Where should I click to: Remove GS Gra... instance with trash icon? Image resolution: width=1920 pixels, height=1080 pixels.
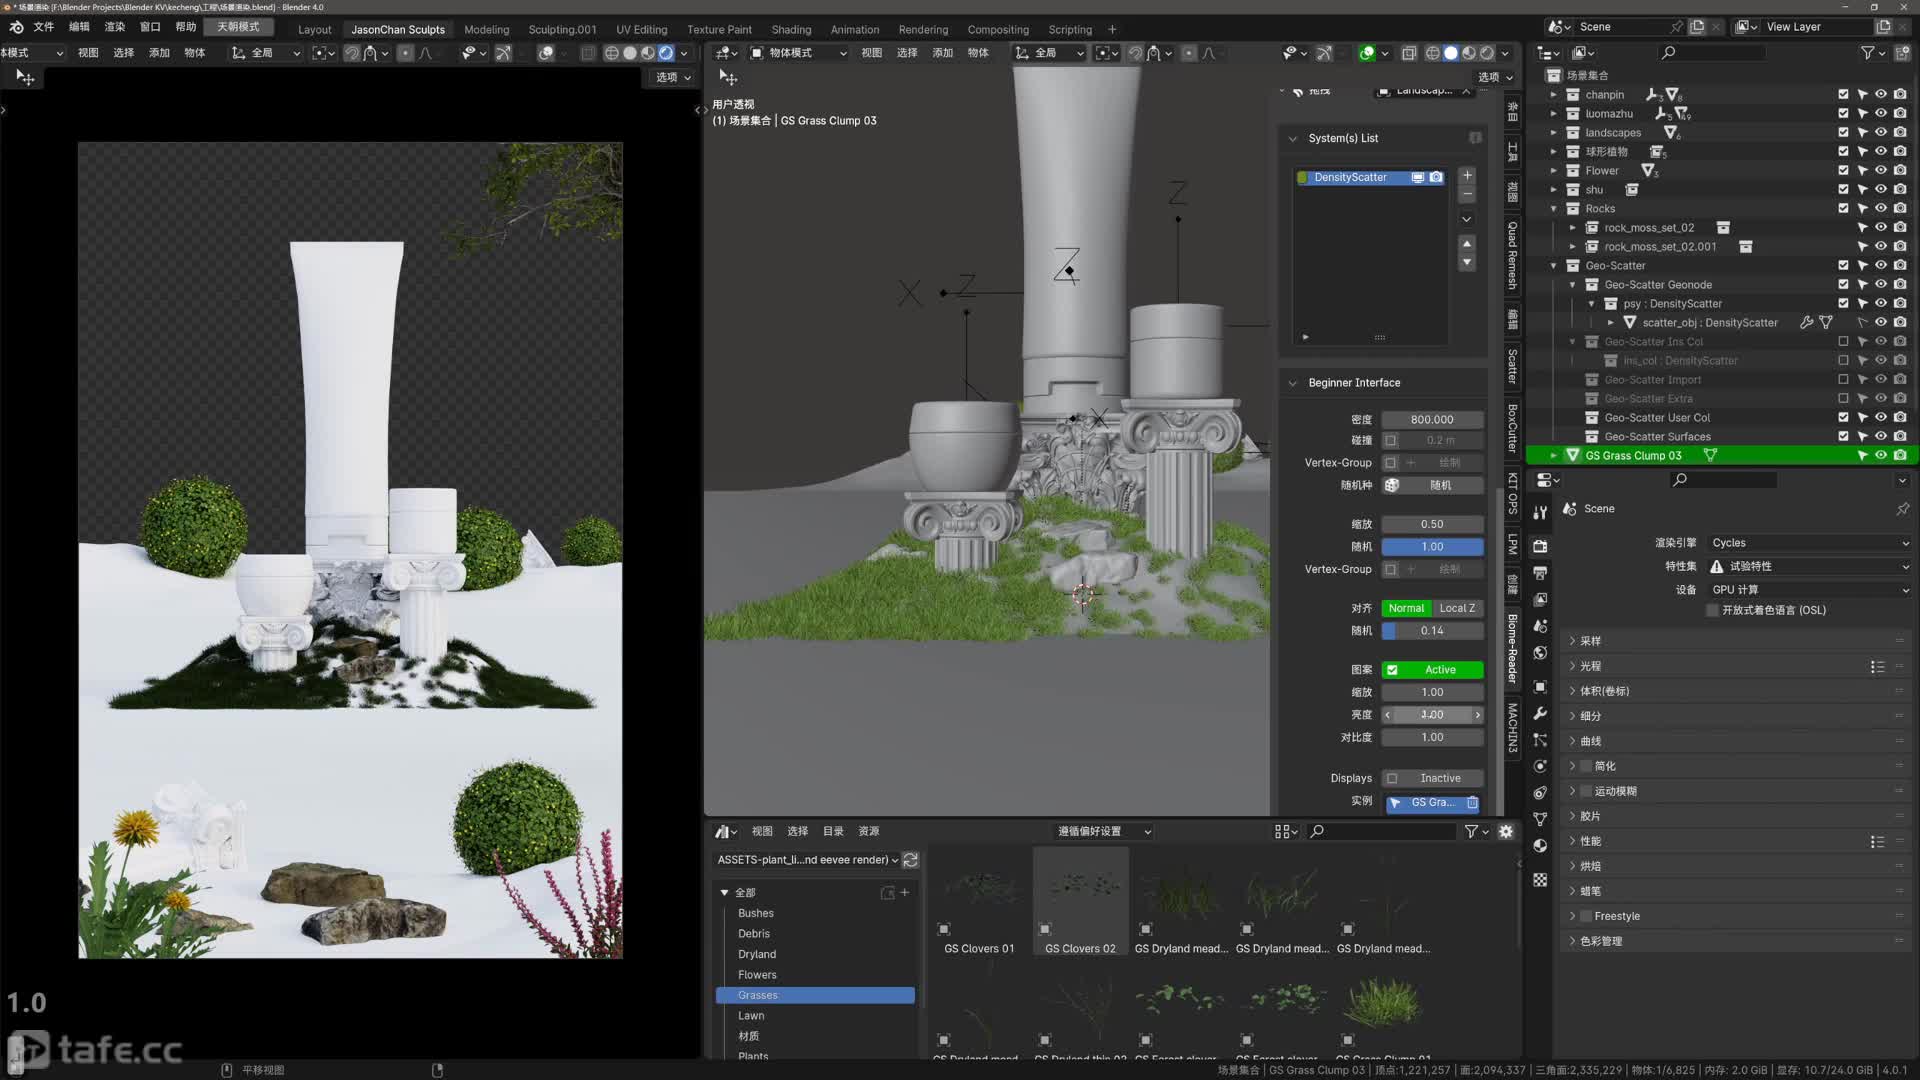(x=1472, y=803)
